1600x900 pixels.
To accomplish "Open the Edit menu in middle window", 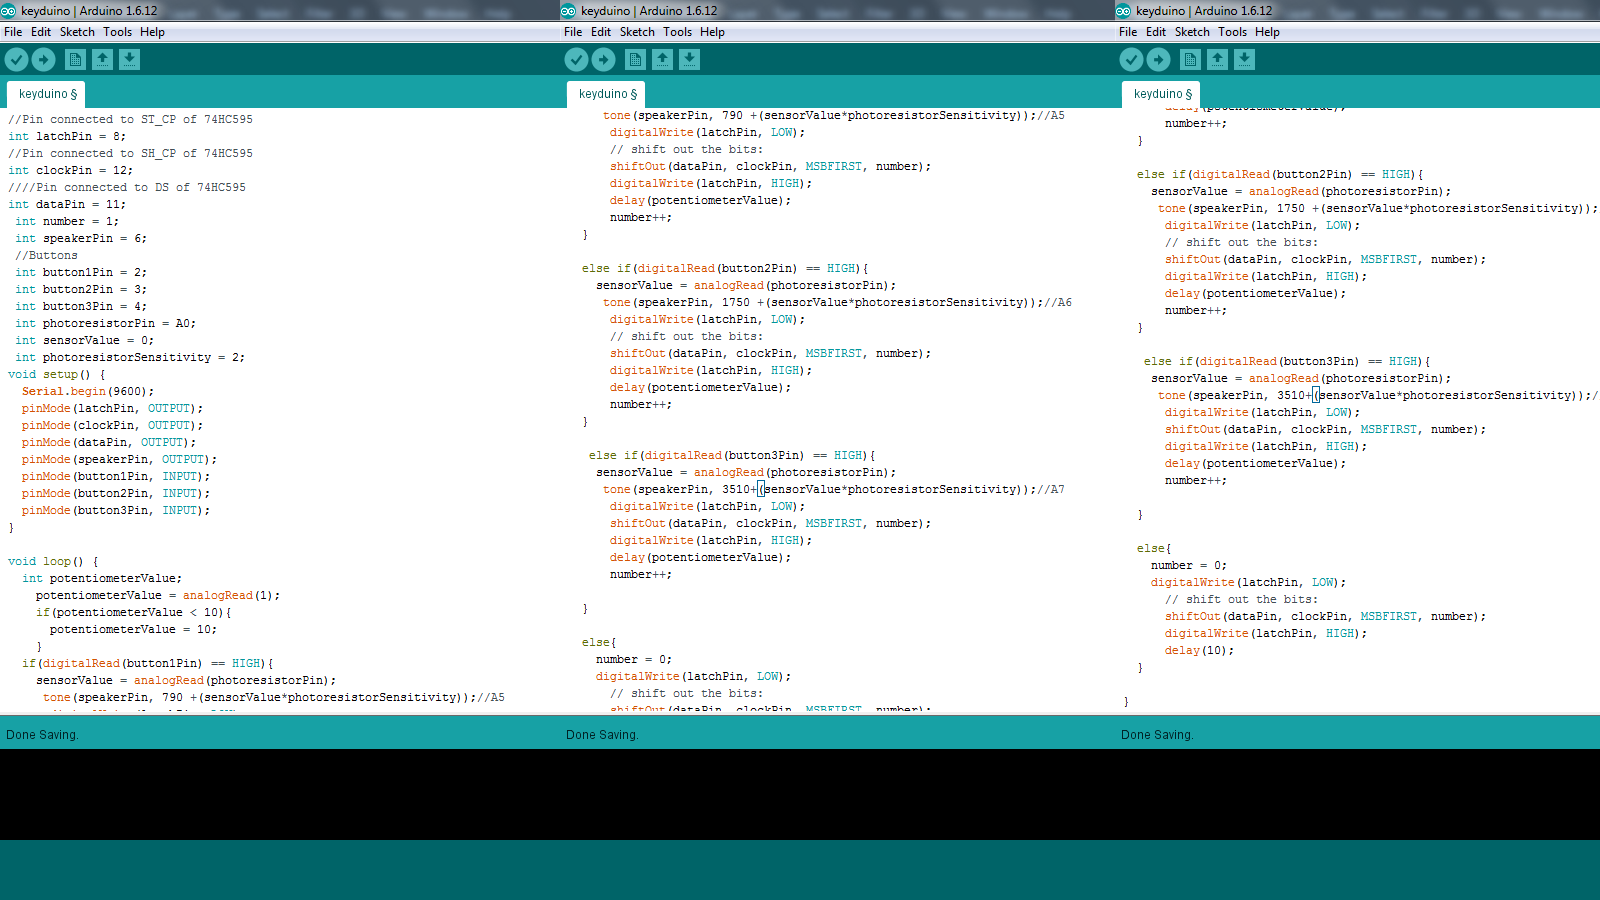I will 601,32.
